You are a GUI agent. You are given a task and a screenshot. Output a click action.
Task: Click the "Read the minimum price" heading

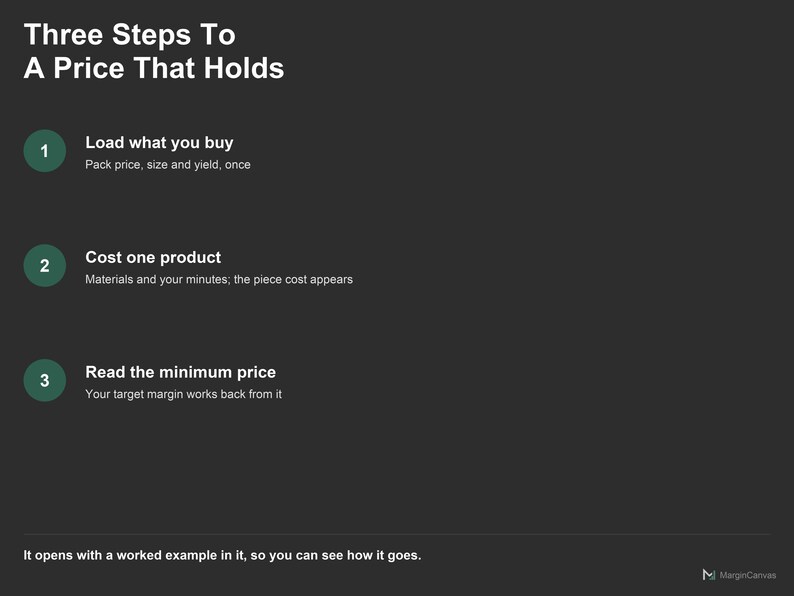click(x=180, y=372)
